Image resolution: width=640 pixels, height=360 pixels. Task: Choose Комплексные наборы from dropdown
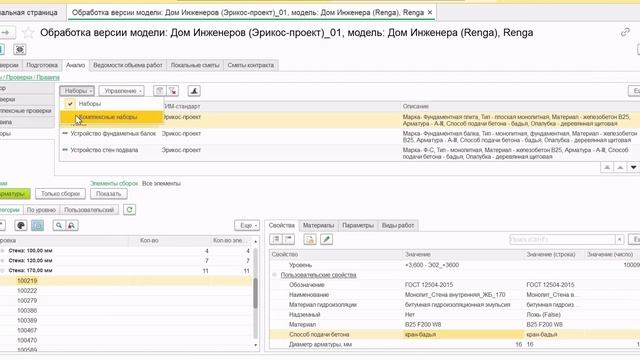[x=111, y=117]
